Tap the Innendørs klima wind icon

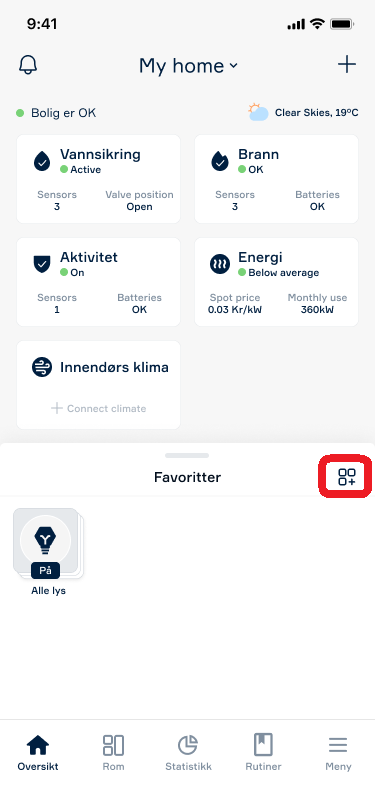(42, 367)
